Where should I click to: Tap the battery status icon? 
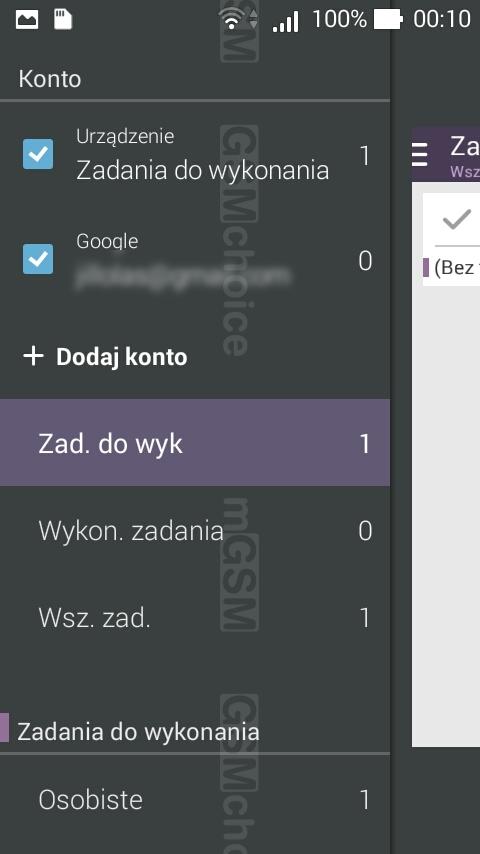pyautogui.click(x=388, y=20)
